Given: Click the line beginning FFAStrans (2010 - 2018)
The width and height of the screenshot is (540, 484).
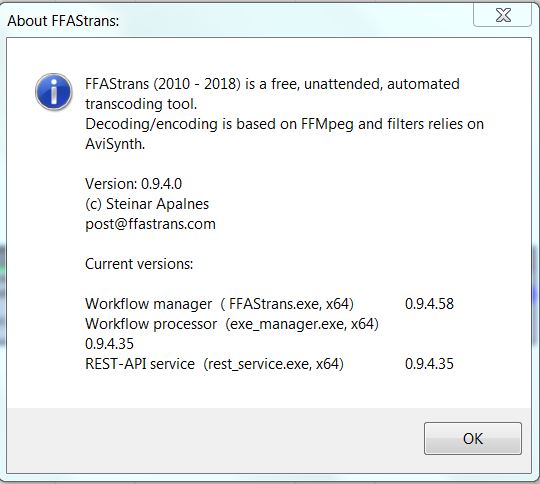Looking at the screenshot, I should (x=272, y=84).
